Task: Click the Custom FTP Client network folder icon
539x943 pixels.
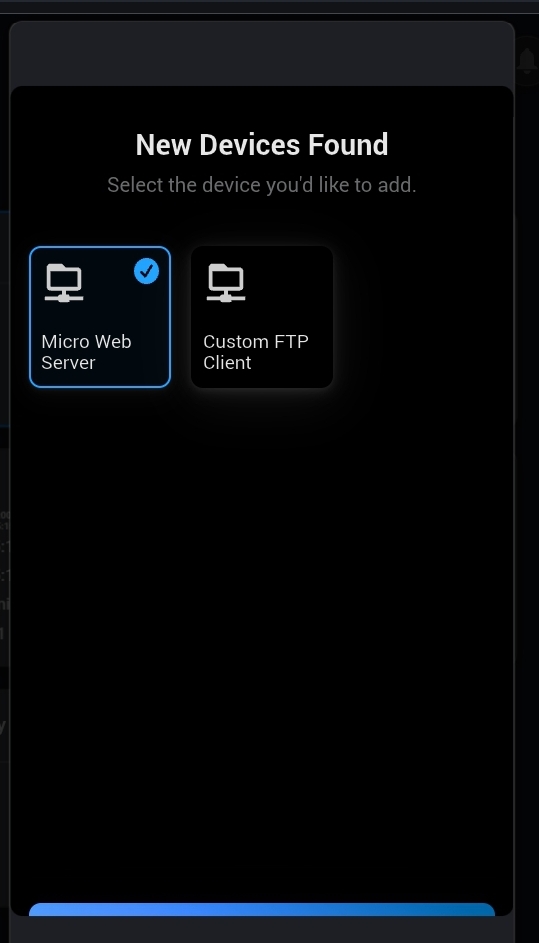Action: [x=226, y=283]
